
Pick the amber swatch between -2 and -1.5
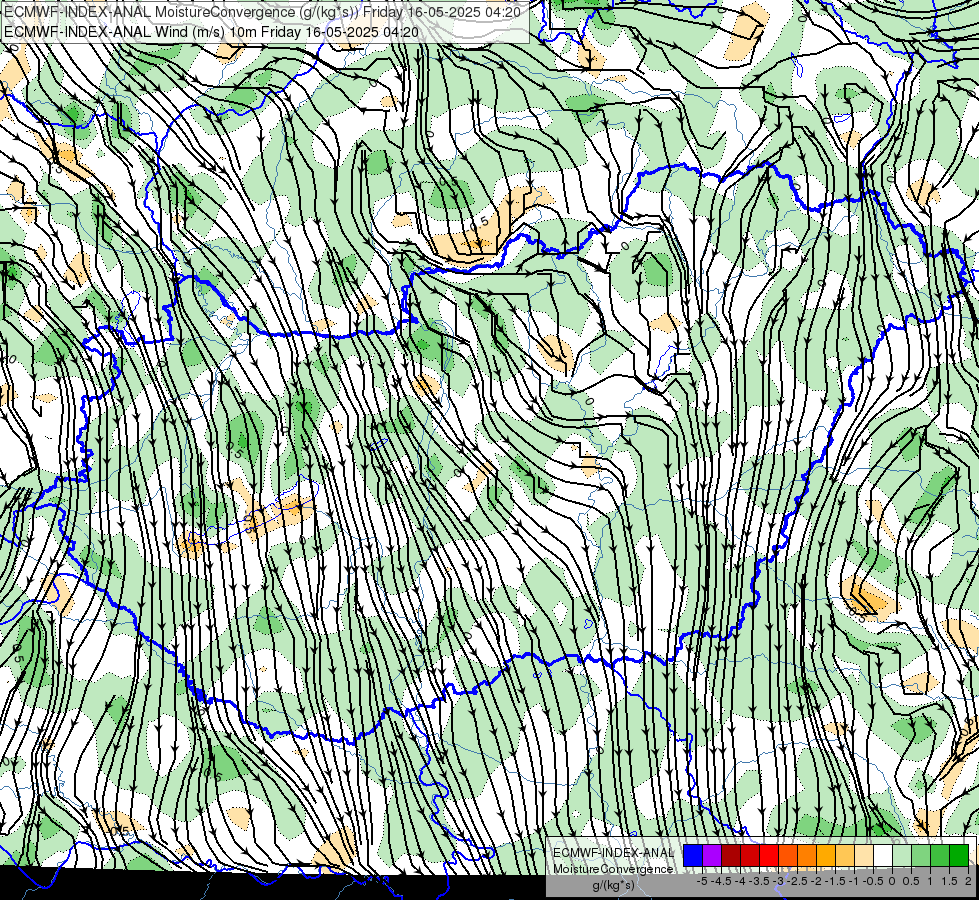pyautogui.click(x=826, y=855)
